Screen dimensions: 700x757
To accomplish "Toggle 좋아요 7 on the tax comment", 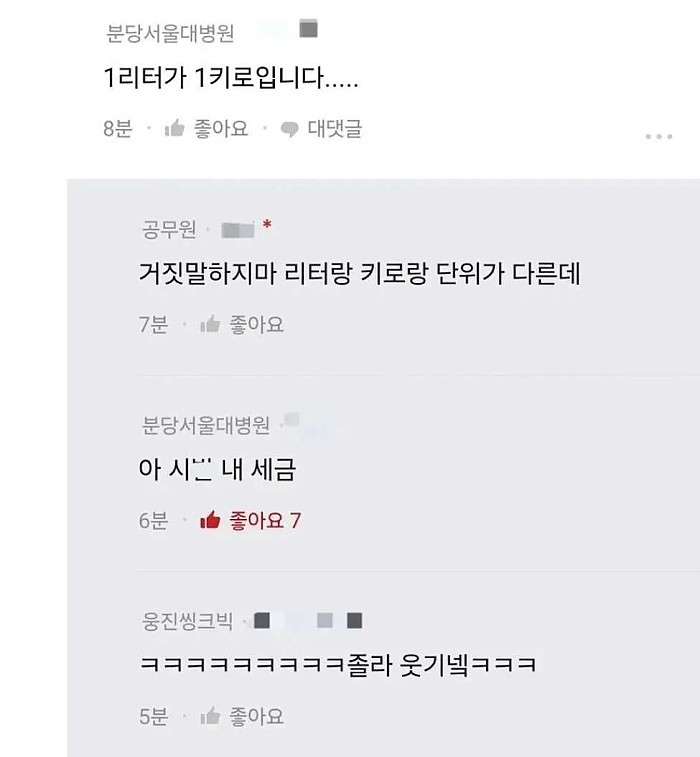I will (x=265, y=520).
